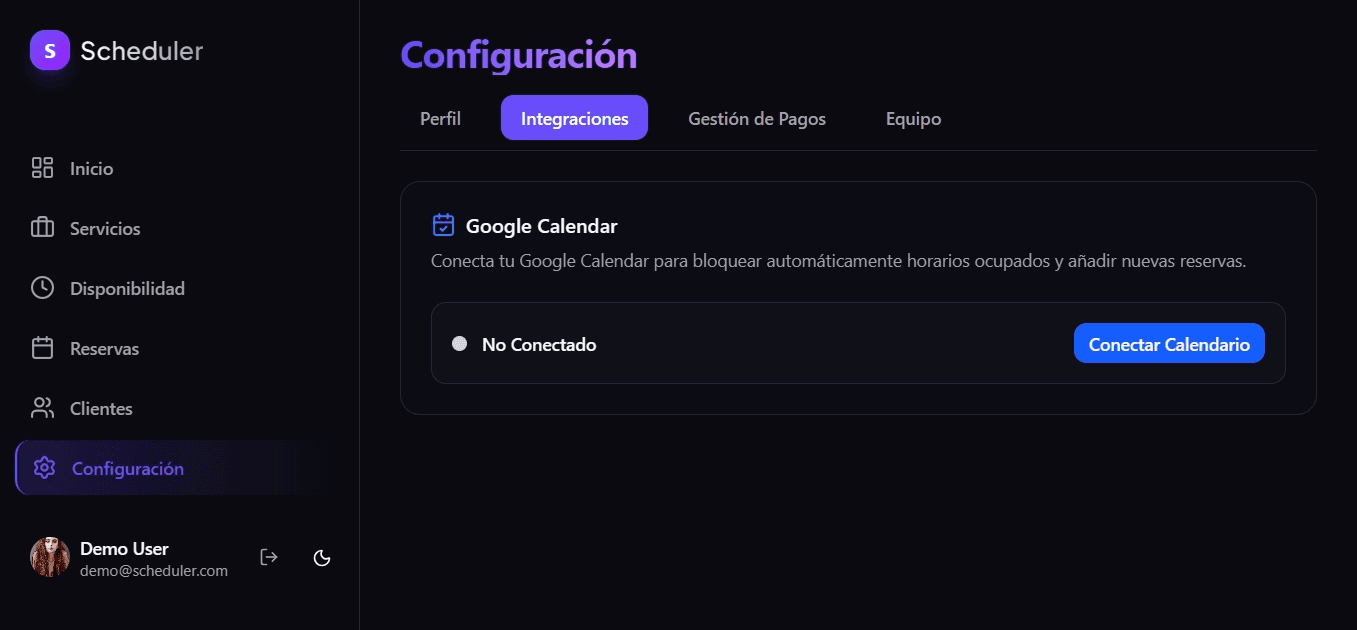Click the Servicios briefcase icon
The image size is (1357, 630).
coord(42,228)
